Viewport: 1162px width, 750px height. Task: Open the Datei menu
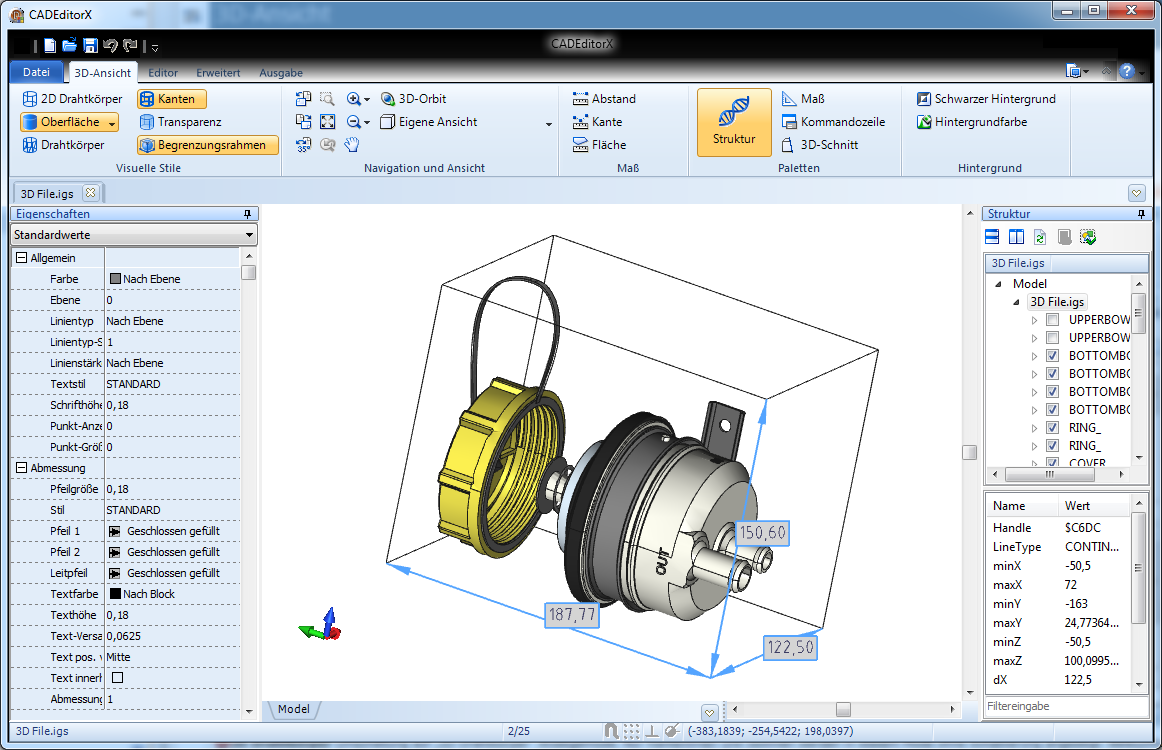(36, 72)
